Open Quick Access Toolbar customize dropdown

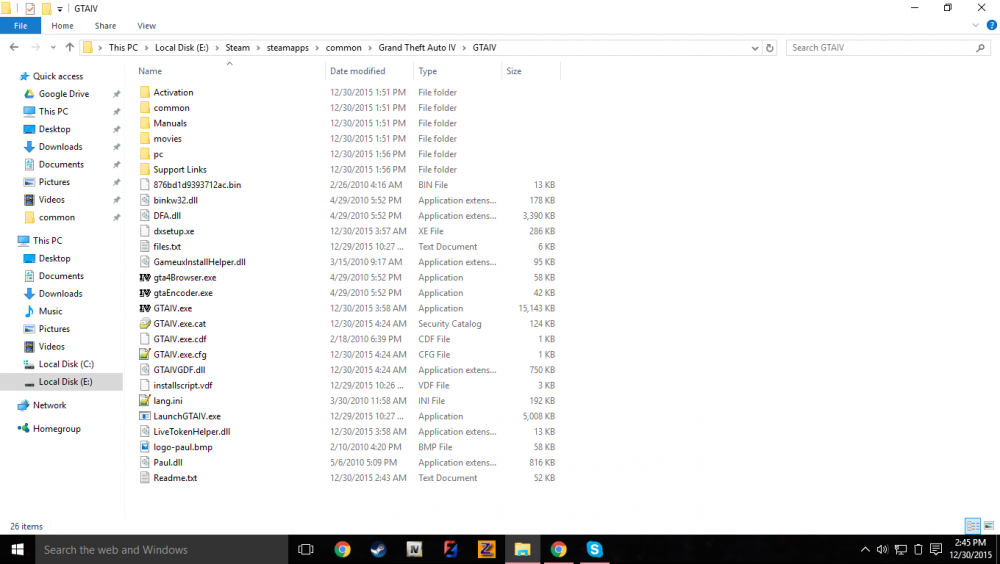tap(59, 9)
